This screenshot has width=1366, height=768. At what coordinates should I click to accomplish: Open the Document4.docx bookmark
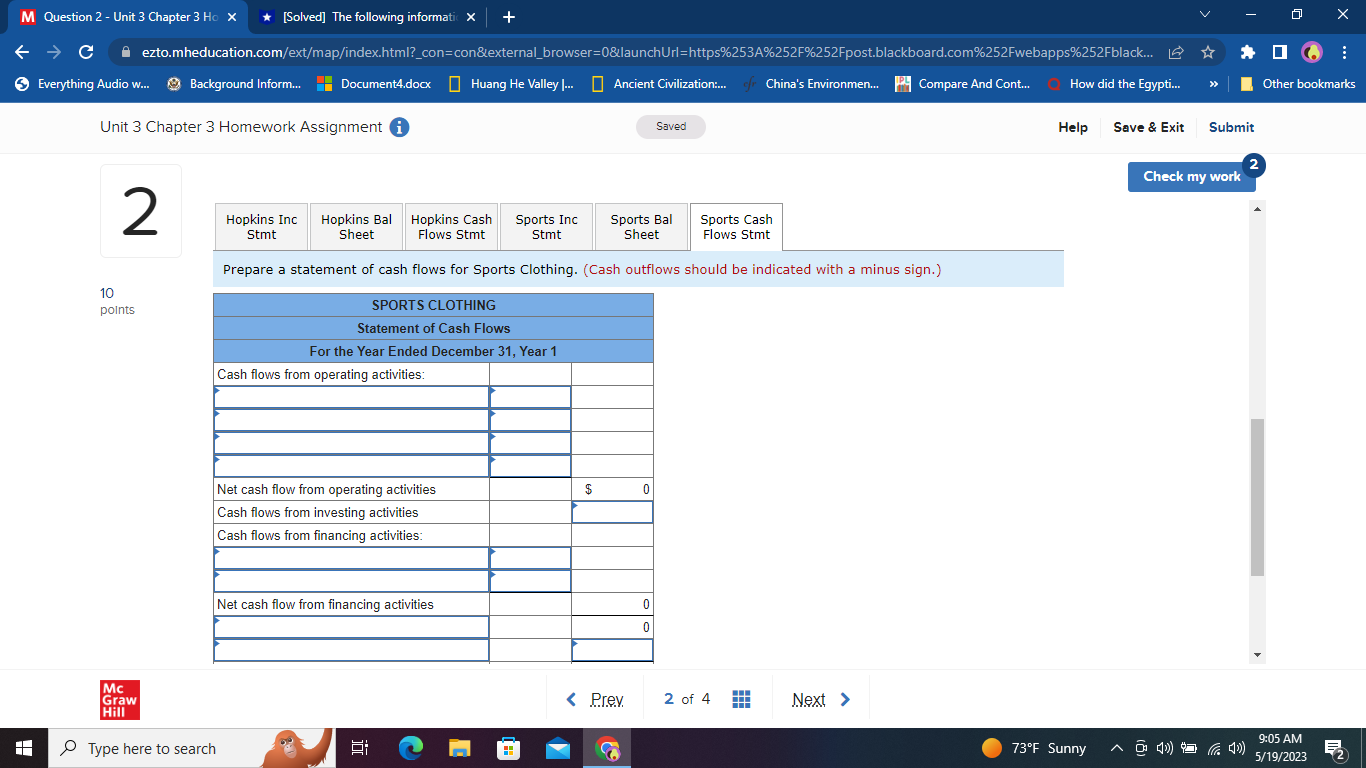pyautogui.click(x=375, y=84)
